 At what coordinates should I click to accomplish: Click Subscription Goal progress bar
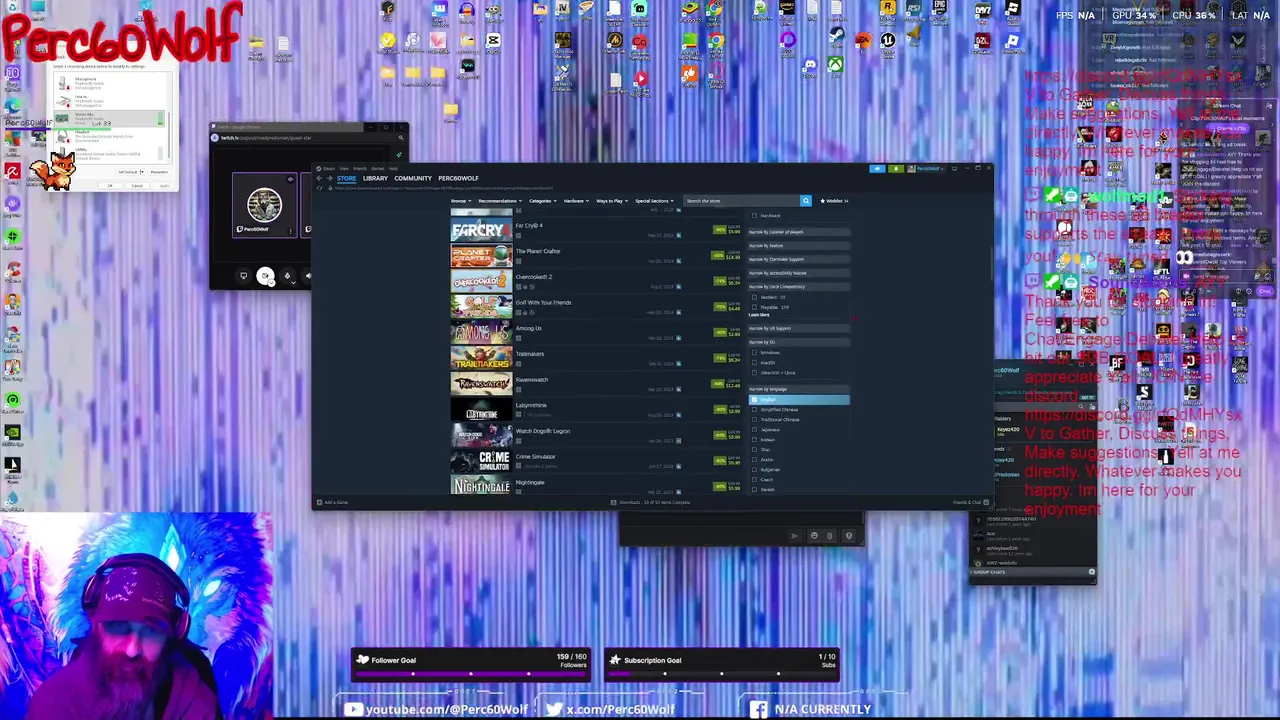pos(721,673)
